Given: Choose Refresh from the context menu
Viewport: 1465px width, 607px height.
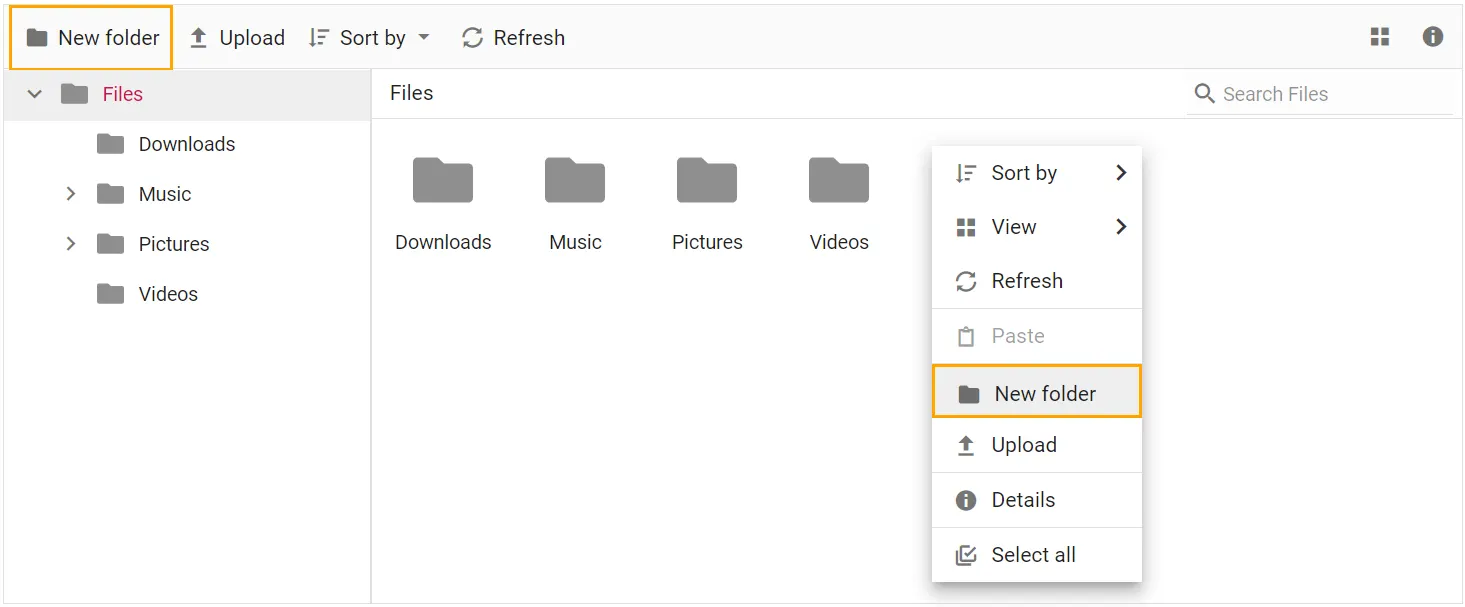Looking at the screenshot, I should pos(1037,281).
